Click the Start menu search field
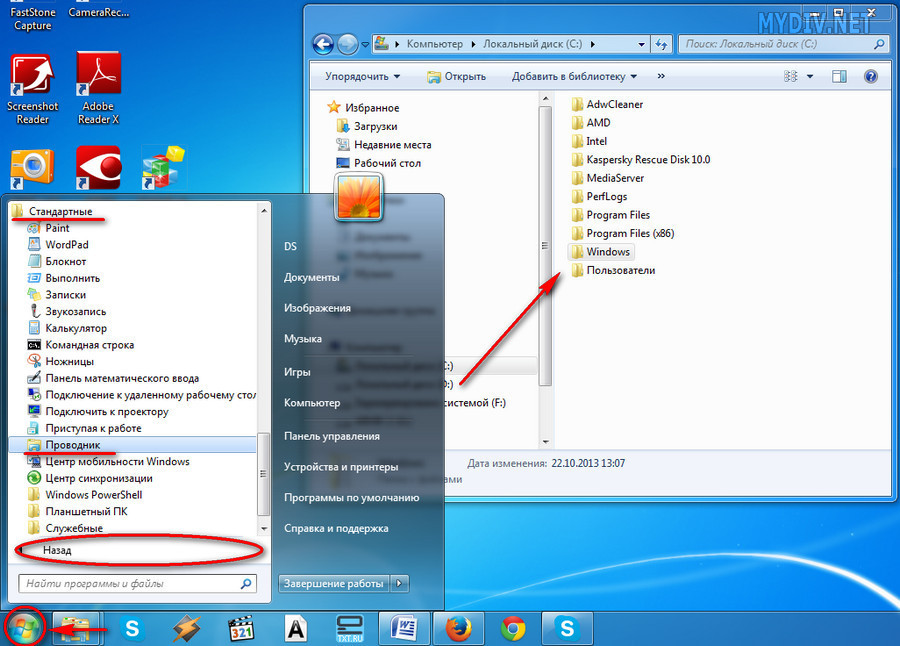The width and height of the screenshot is (900, 646). point(137,583)
